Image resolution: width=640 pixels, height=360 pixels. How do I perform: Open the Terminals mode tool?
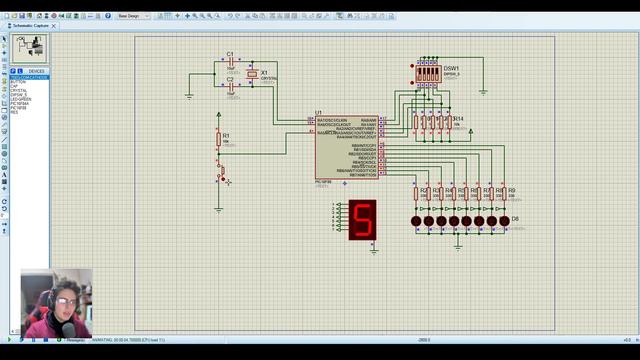click(x=4, y=88)
